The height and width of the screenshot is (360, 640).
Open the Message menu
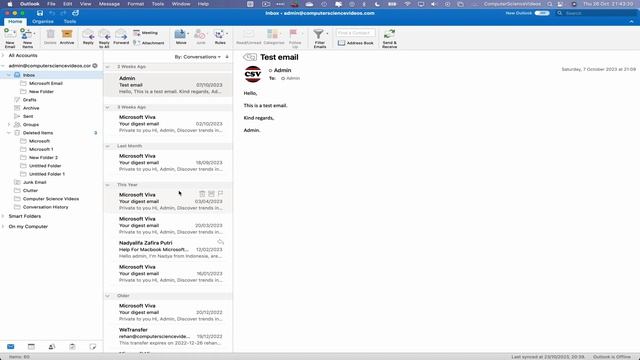tap(109, 4)
